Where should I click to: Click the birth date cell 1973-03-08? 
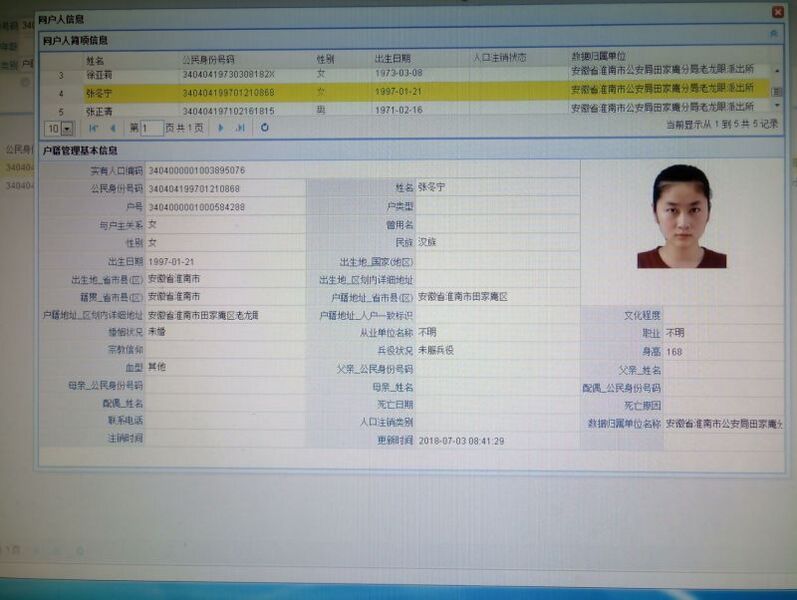pos(398,73)
